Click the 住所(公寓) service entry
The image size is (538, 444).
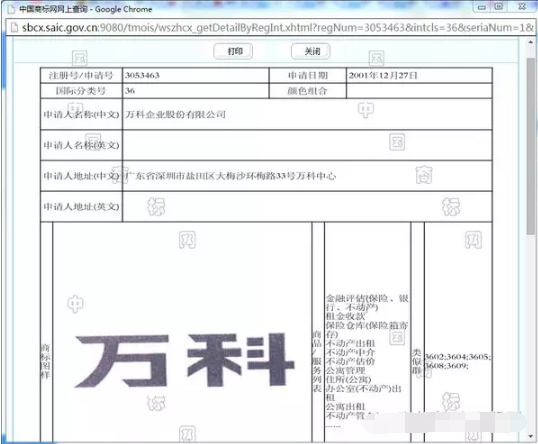349,379
